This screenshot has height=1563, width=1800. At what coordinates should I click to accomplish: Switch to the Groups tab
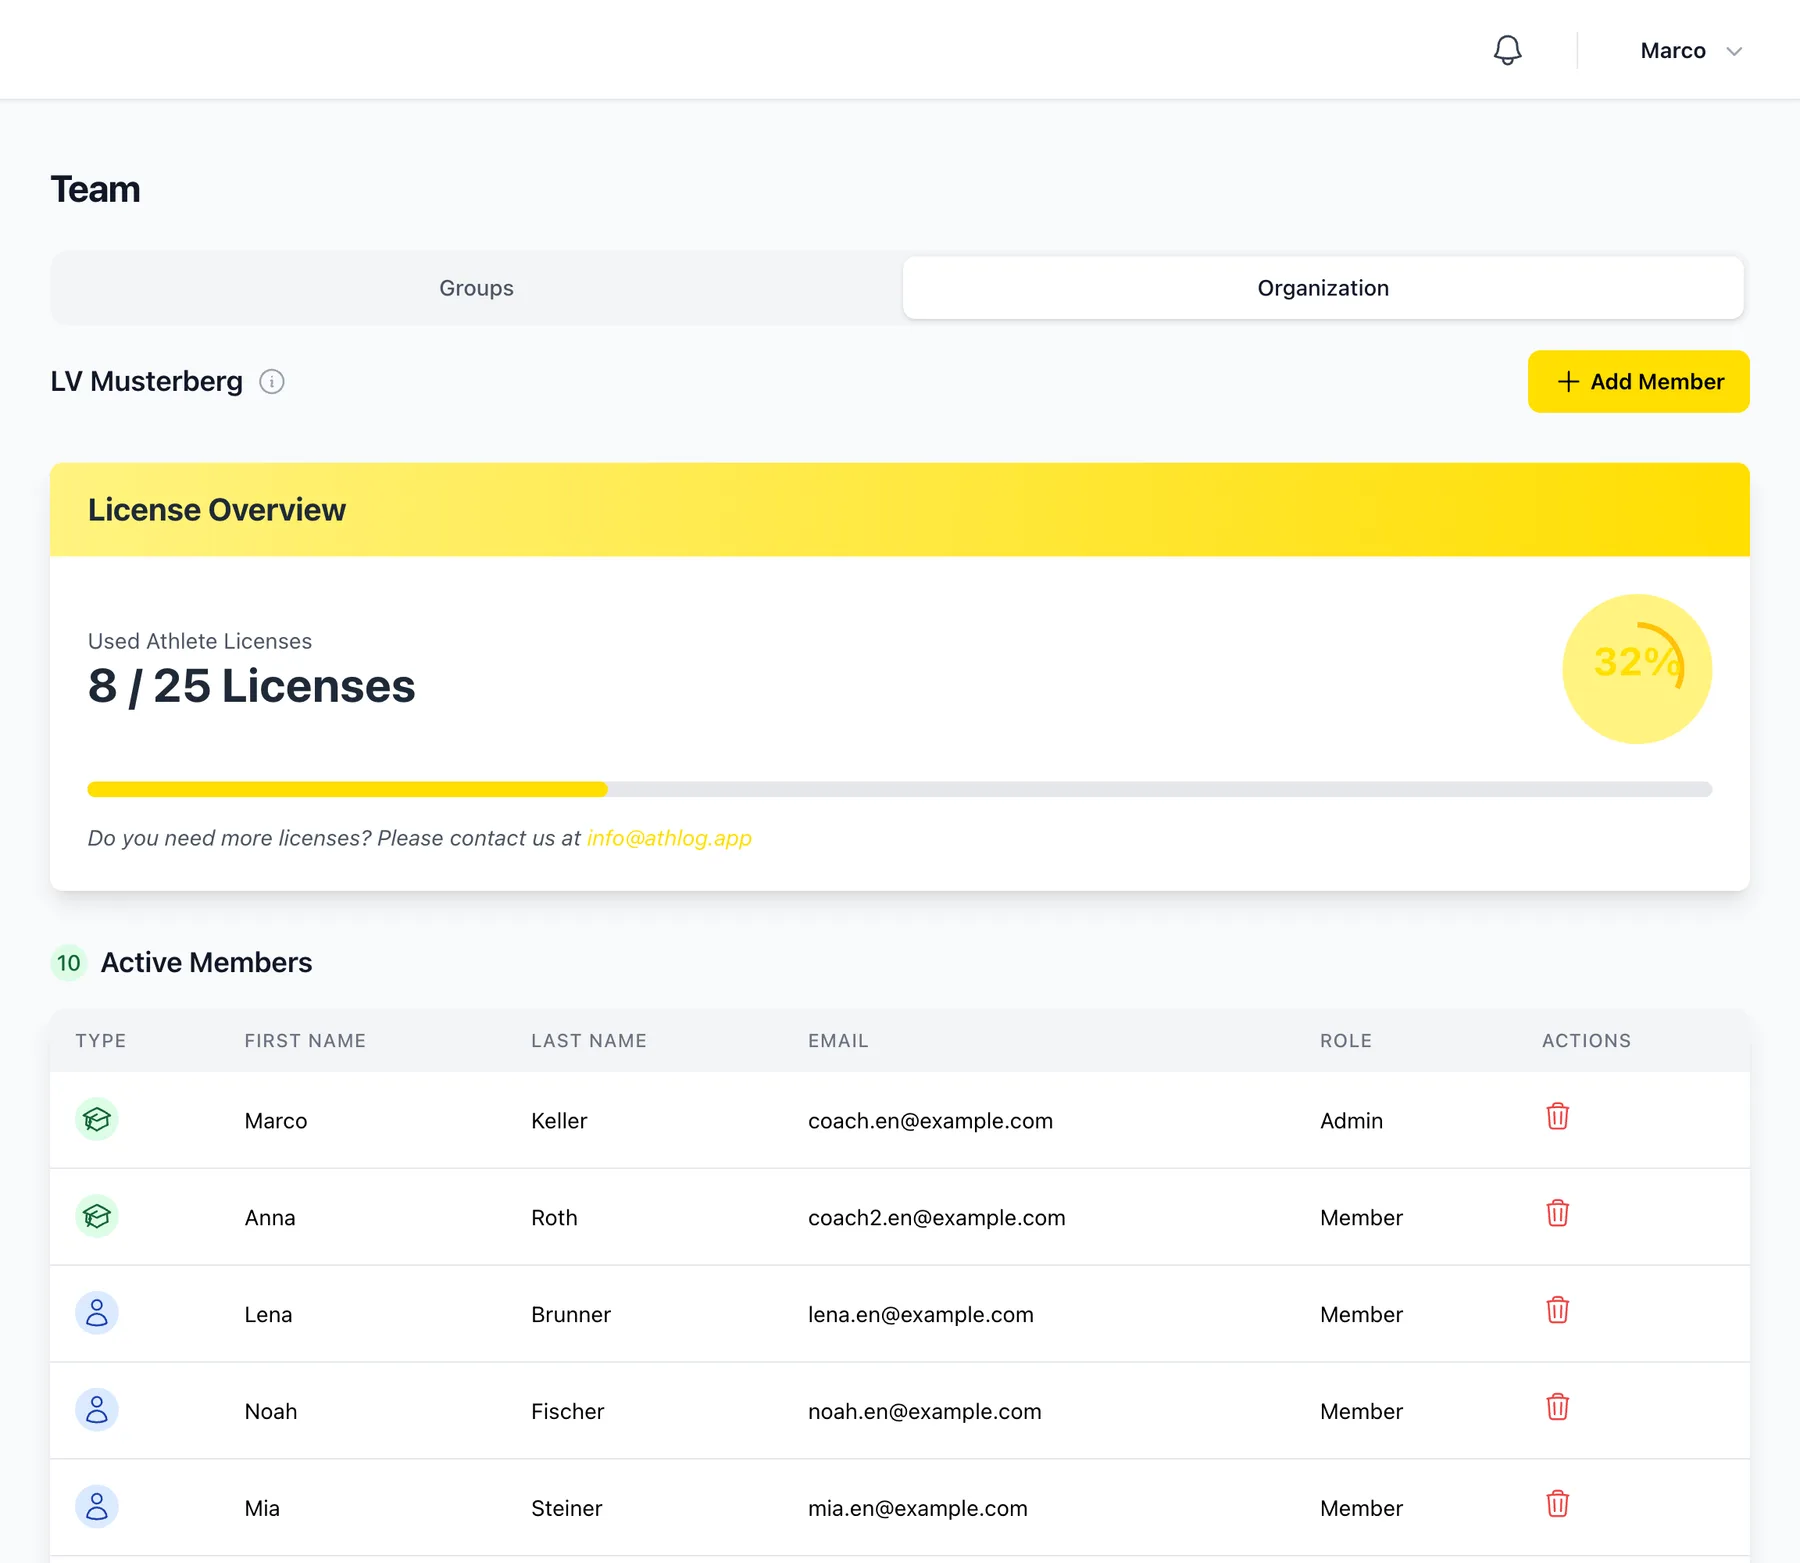click(476, 288)
